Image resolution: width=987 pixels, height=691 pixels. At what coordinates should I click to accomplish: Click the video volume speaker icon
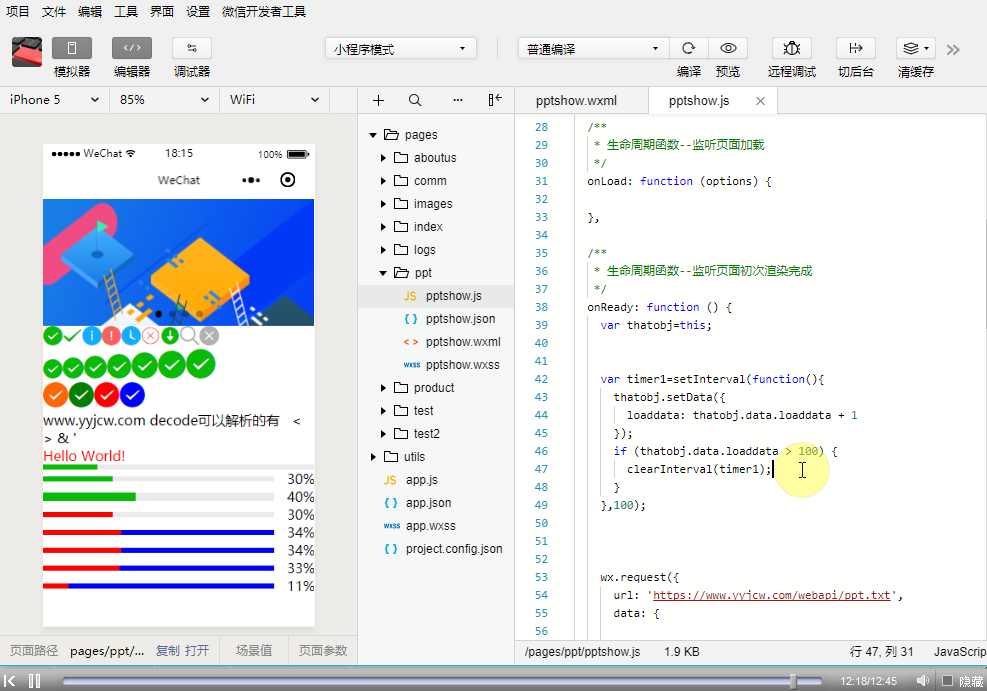[x=923, y=681]
